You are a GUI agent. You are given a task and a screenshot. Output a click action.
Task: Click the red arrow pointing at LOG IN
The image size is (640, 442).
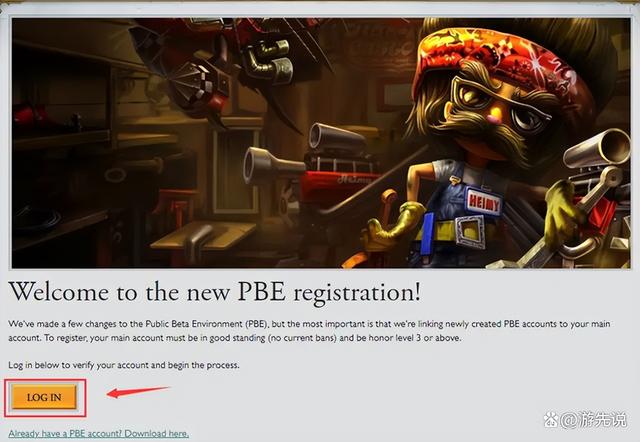[138, 392]
